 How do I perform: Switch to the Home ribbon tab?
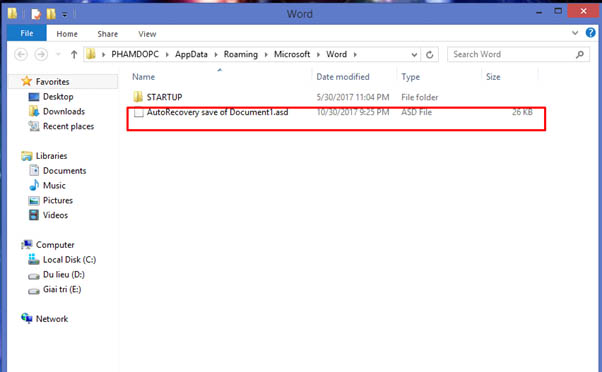(x=67, y=34)
